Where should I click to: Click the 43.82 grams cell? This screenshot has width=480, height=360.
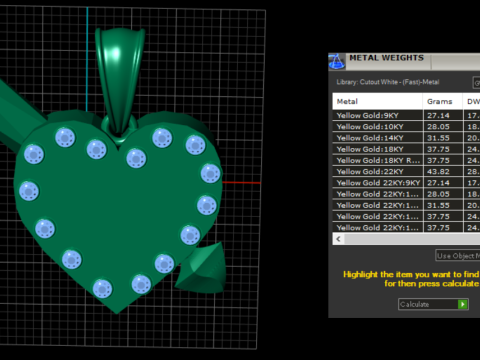pos(443,172)
